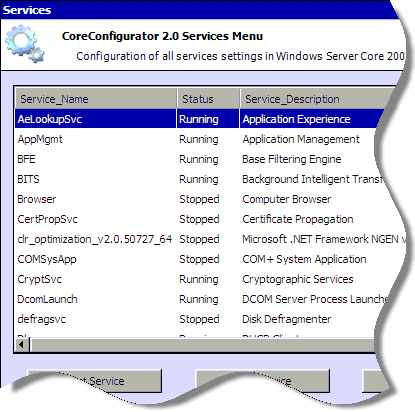Screen dimensions: 415x412
Task: Click the COM+ System Application description
Action: [304, 259]
